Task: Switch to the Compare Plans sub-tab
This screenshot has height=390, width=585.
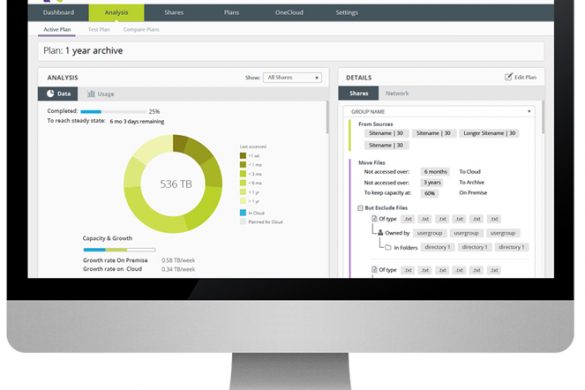Action: [141, 29]
